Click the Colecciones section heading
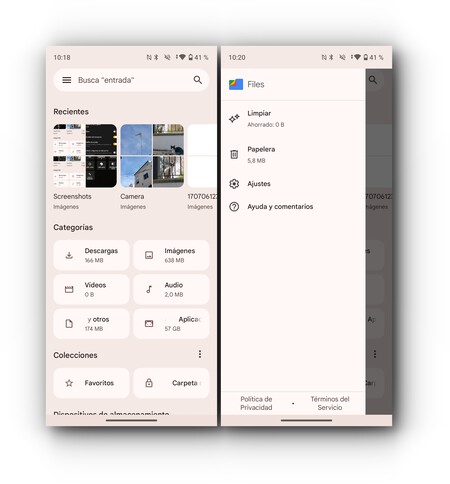 pos(75,355)
